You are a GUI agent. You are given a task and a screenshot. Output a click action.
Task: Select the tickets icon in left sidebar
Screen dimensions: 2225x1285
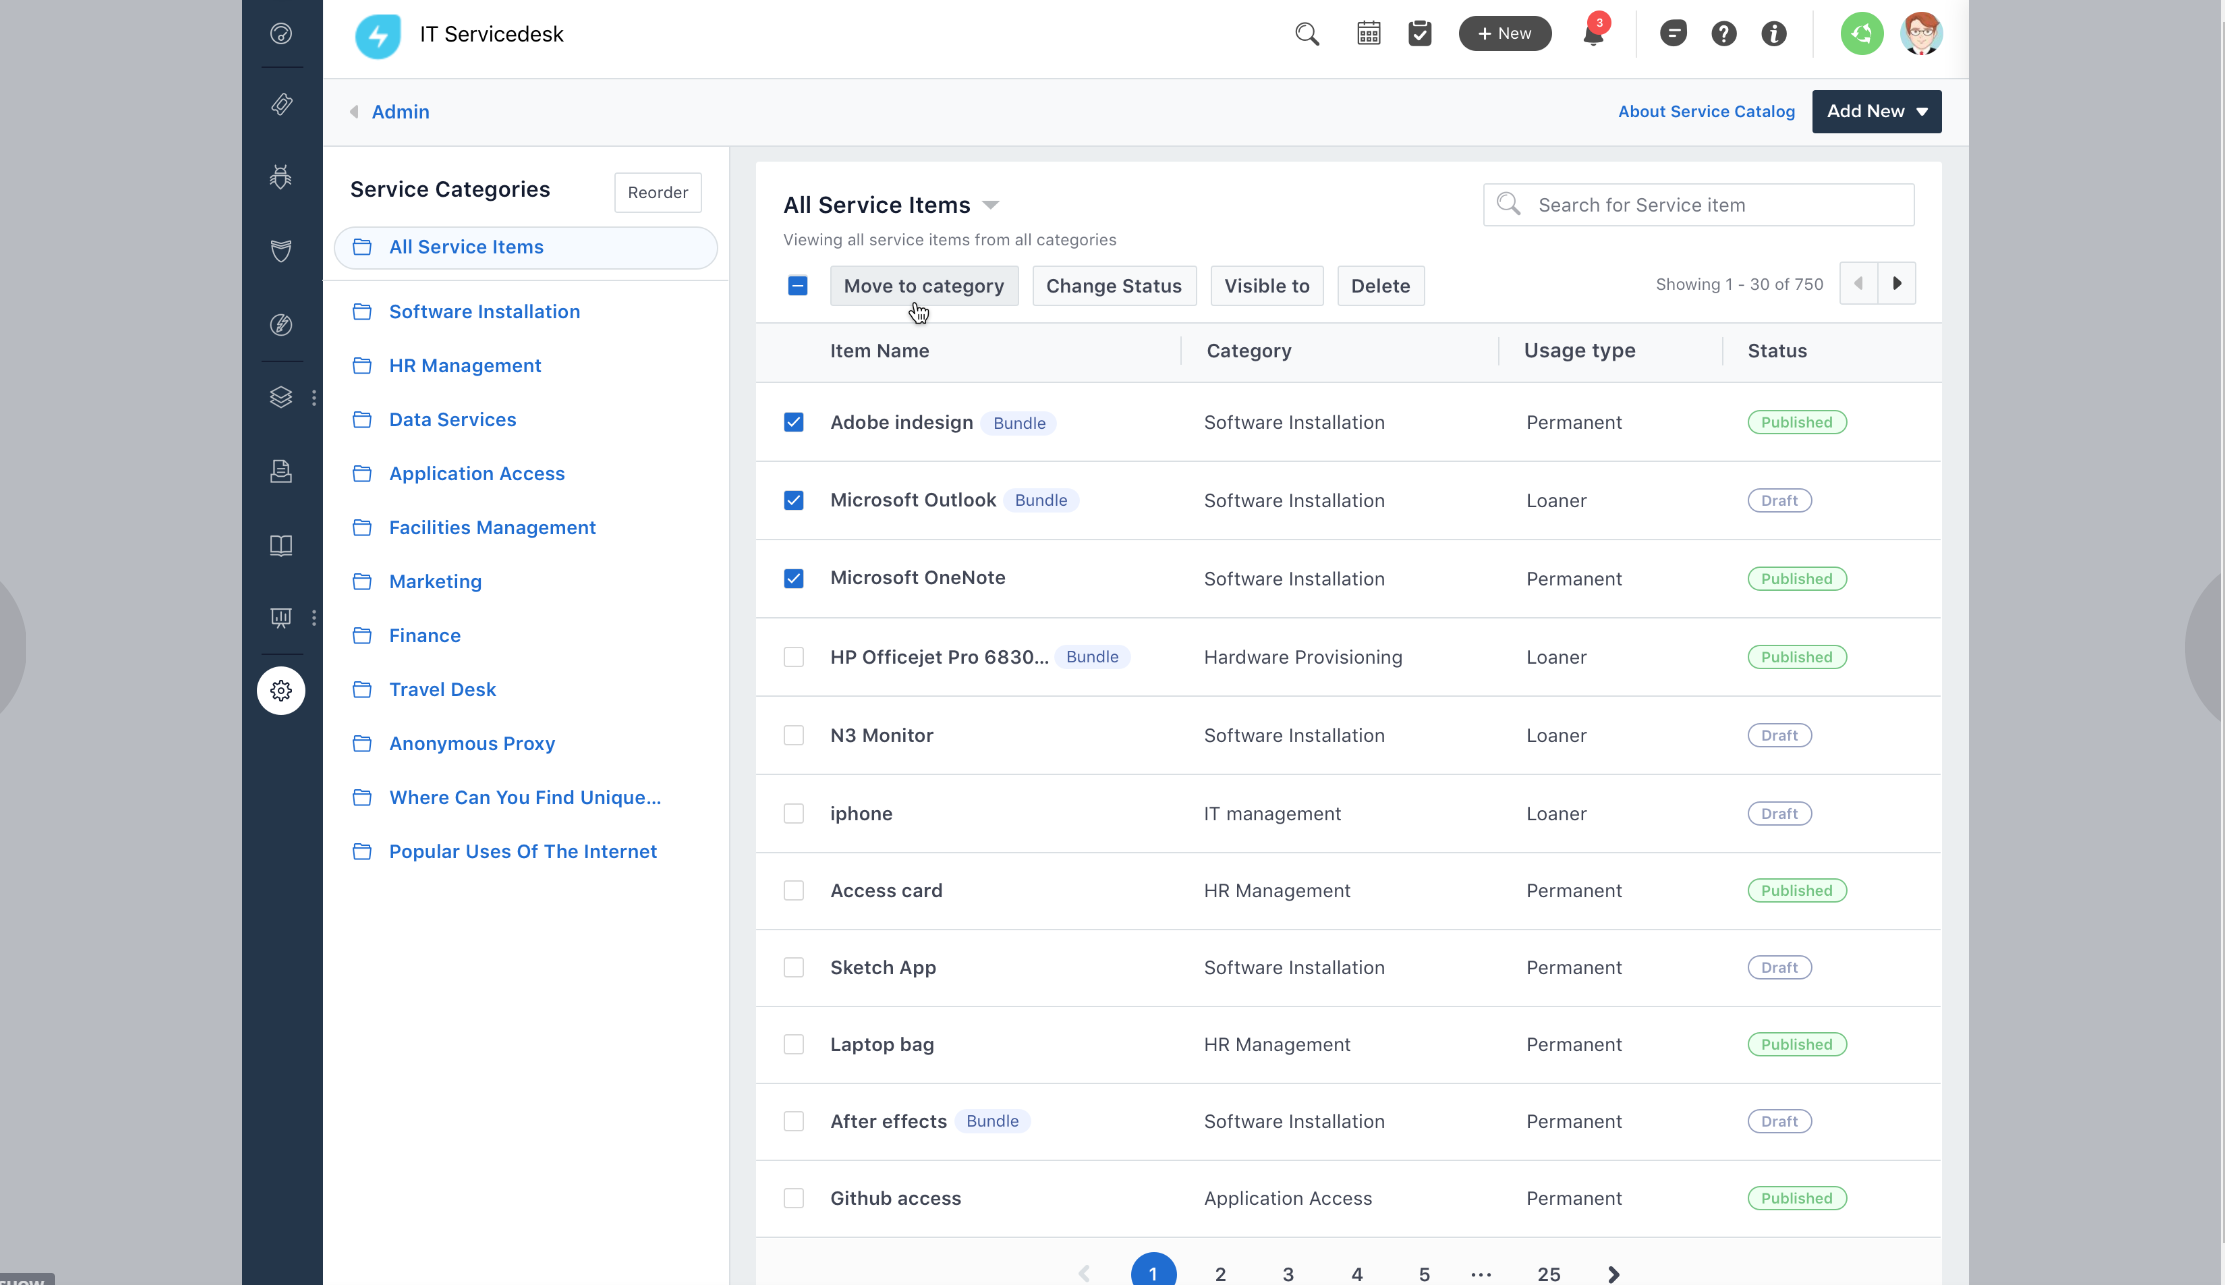pyautogui.click(x=281, y=105)
